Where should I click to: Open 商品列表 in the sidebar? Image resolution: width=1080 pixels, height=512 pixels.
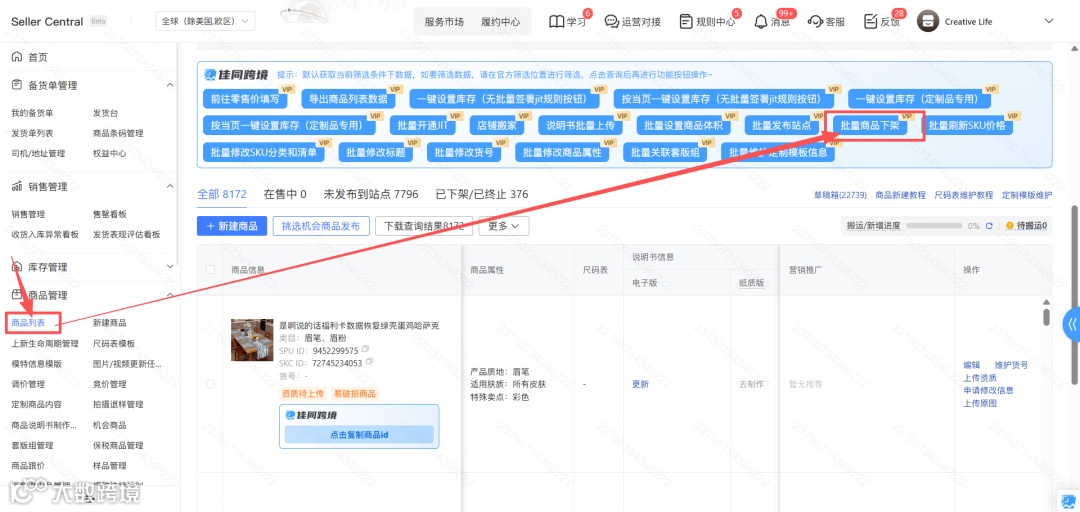tap(28, 322)
